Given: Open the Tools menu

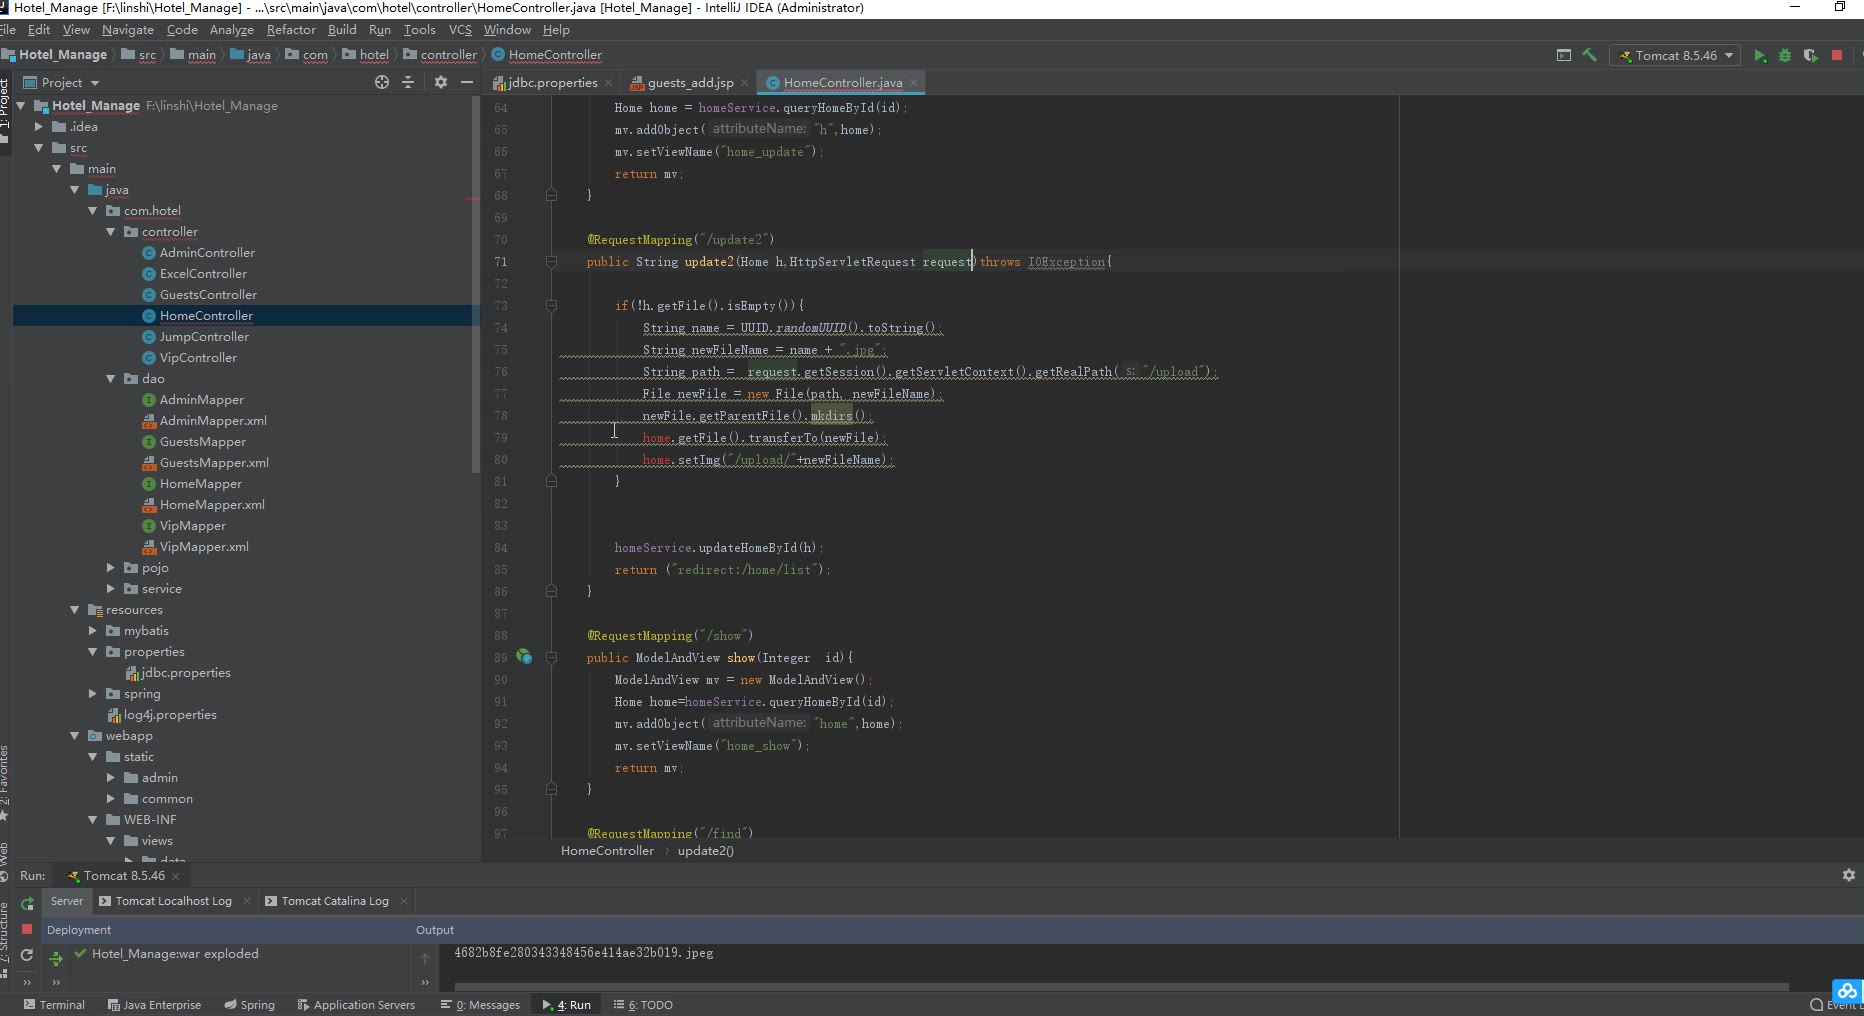Looking at the screenshot, I should 419,30.
